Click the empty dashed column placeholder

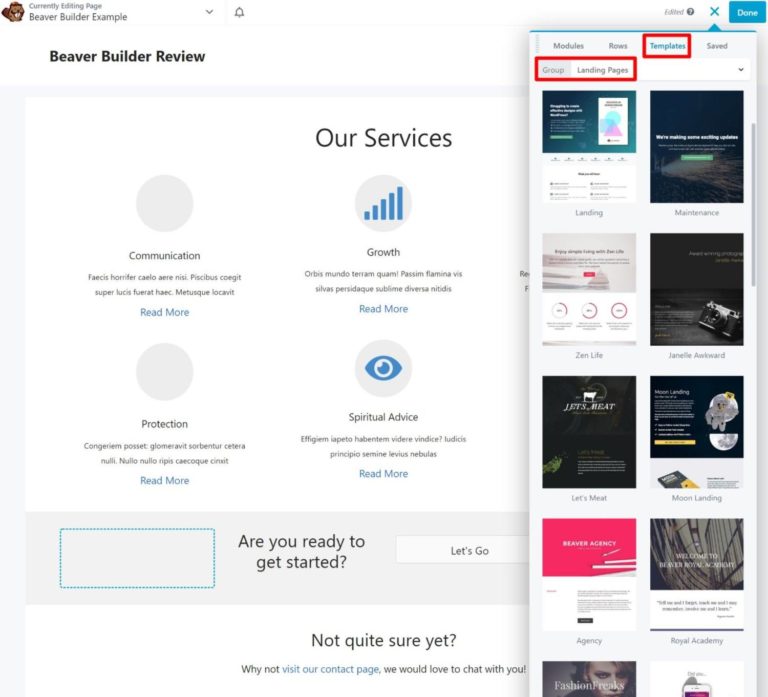click(x=137, y=558)
